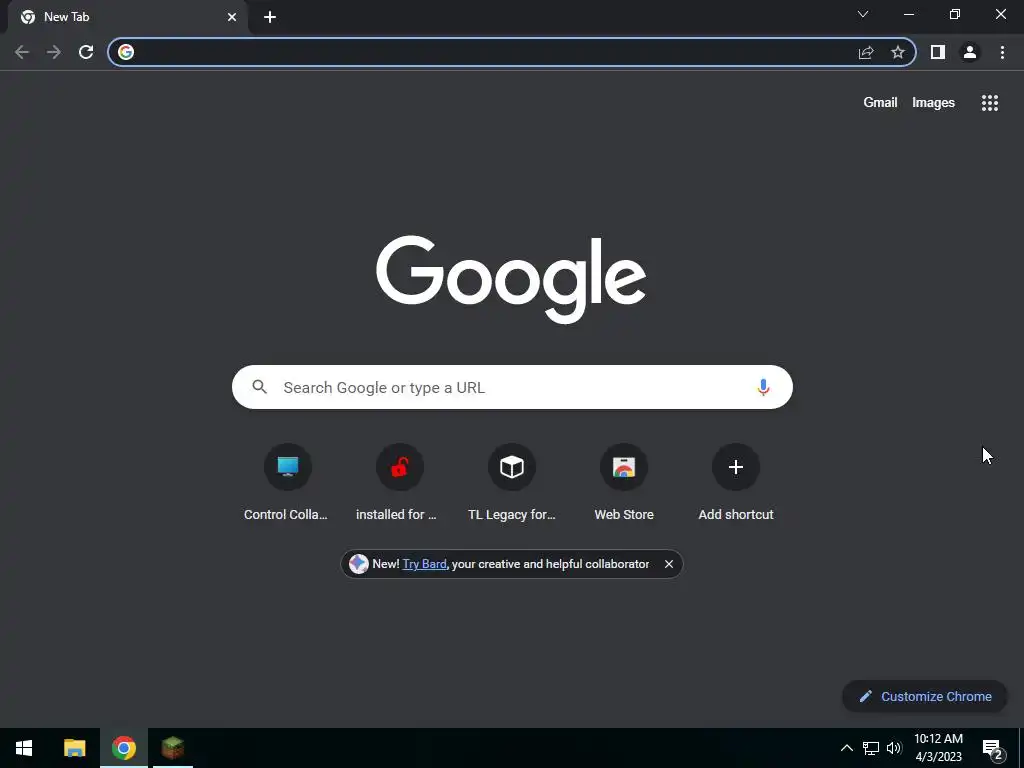Open Google Images link
Screen dimensions: 1024x768
pyautogui.click(x=933, y=103)
